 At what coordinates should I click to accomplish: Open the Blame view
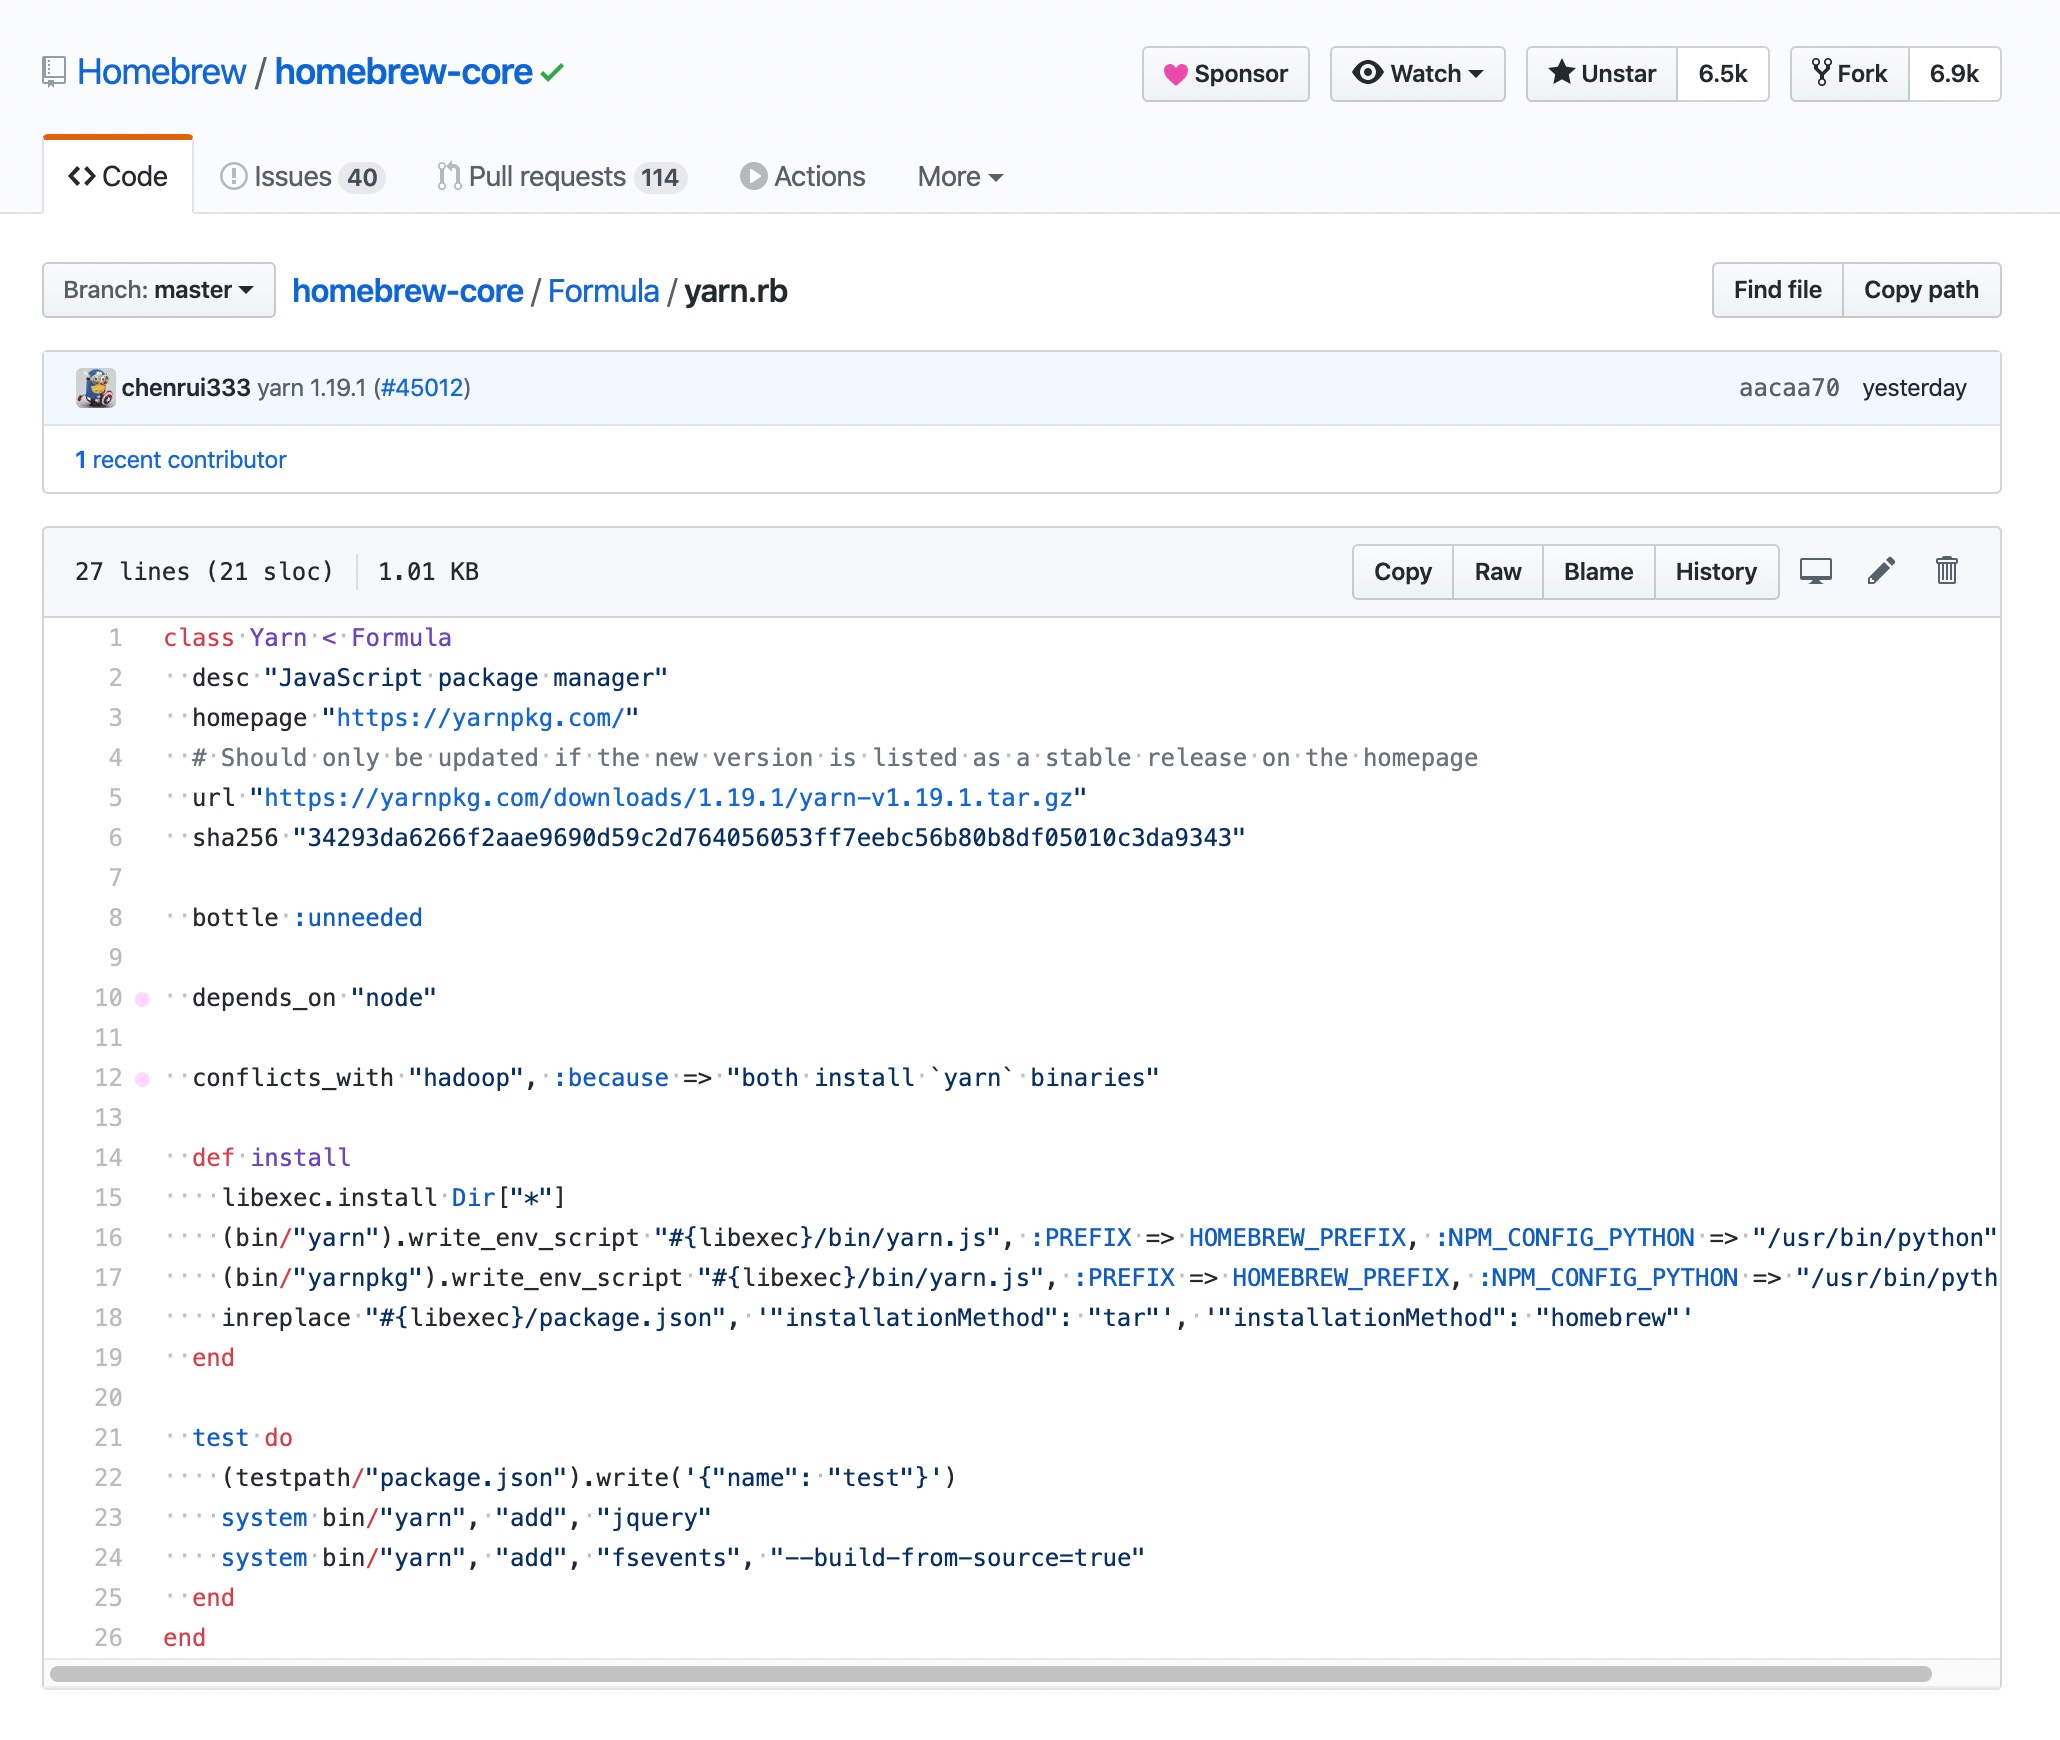coord(1598,572)
